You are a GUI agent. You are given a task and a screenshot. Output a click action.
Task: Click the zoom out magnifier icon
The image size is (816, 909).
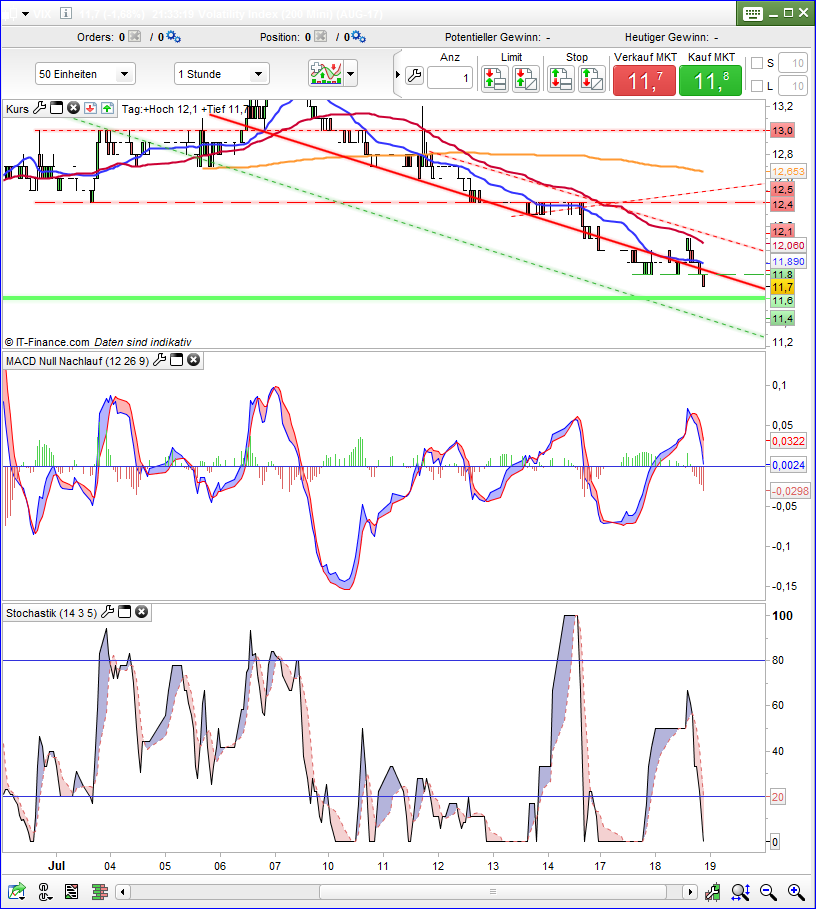pyautogui.click(x=768, y=891)
